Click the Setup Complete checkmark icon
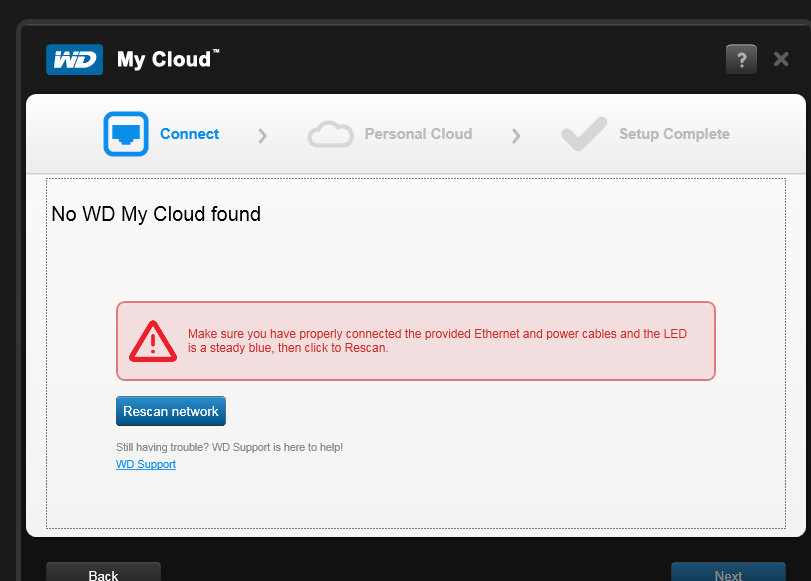 pos(583,134)
